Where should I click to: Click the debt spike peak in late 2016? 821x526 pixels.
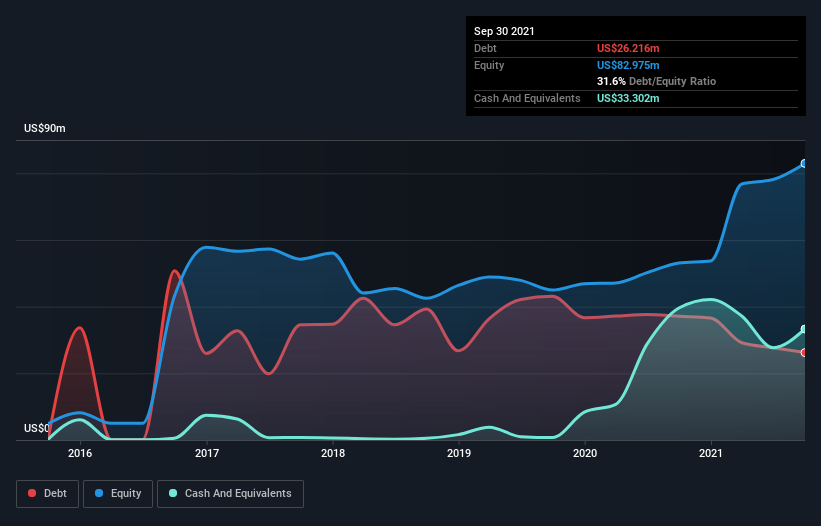[x=175, y=271]
